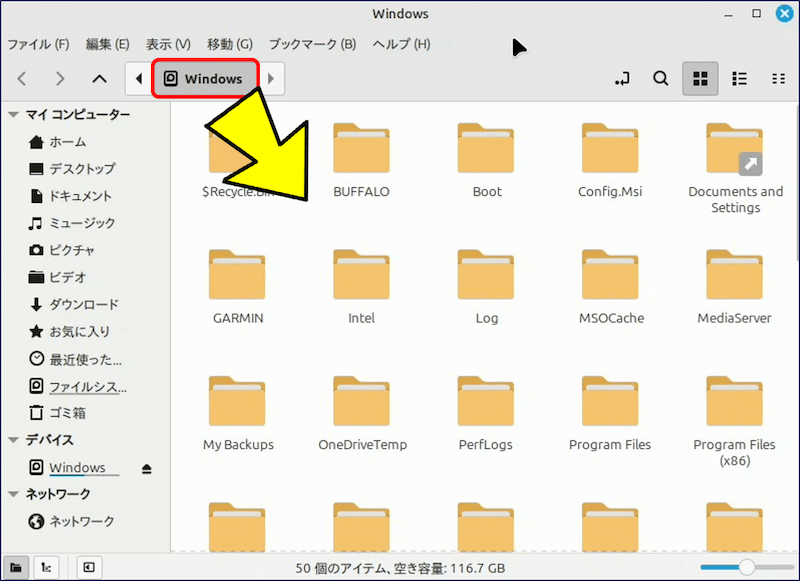The image size is (800, 581).
Task: Collapse the マイ コンピューター section
Action: click(x=13, y=115)
